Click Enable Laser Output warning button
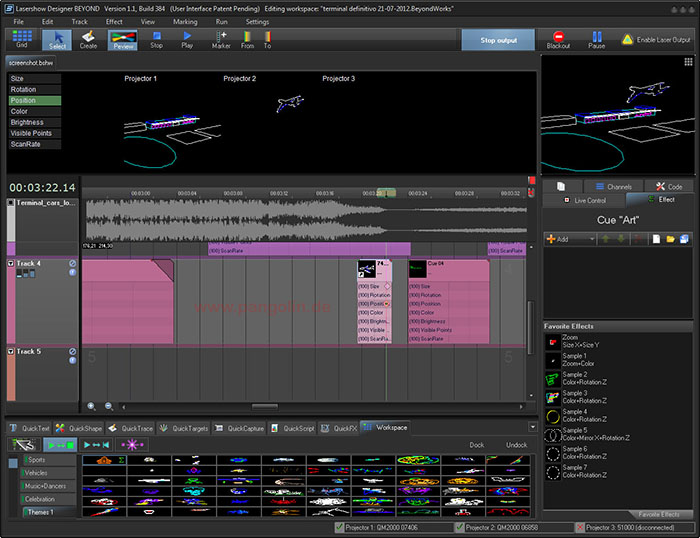This screenshot has height=538, width=700. click(656, 40)
